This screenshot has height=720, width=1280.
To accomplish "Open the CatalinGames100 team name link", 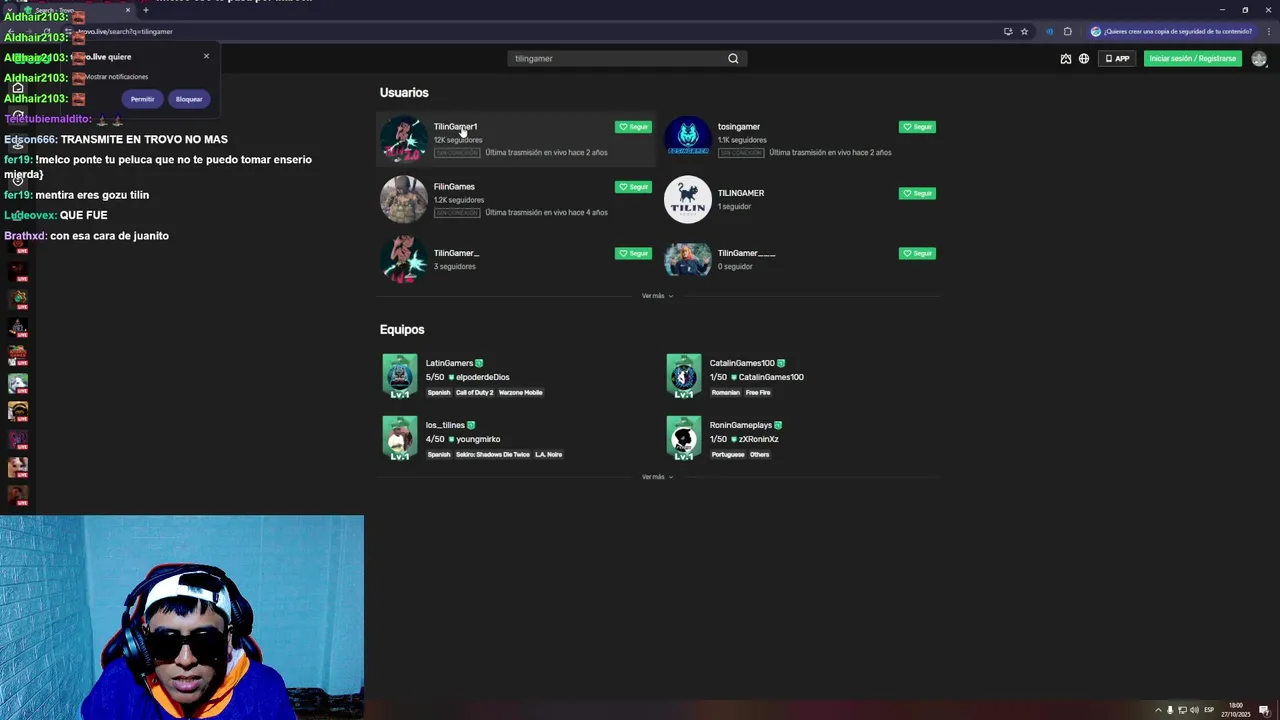I will pos(742,363).
